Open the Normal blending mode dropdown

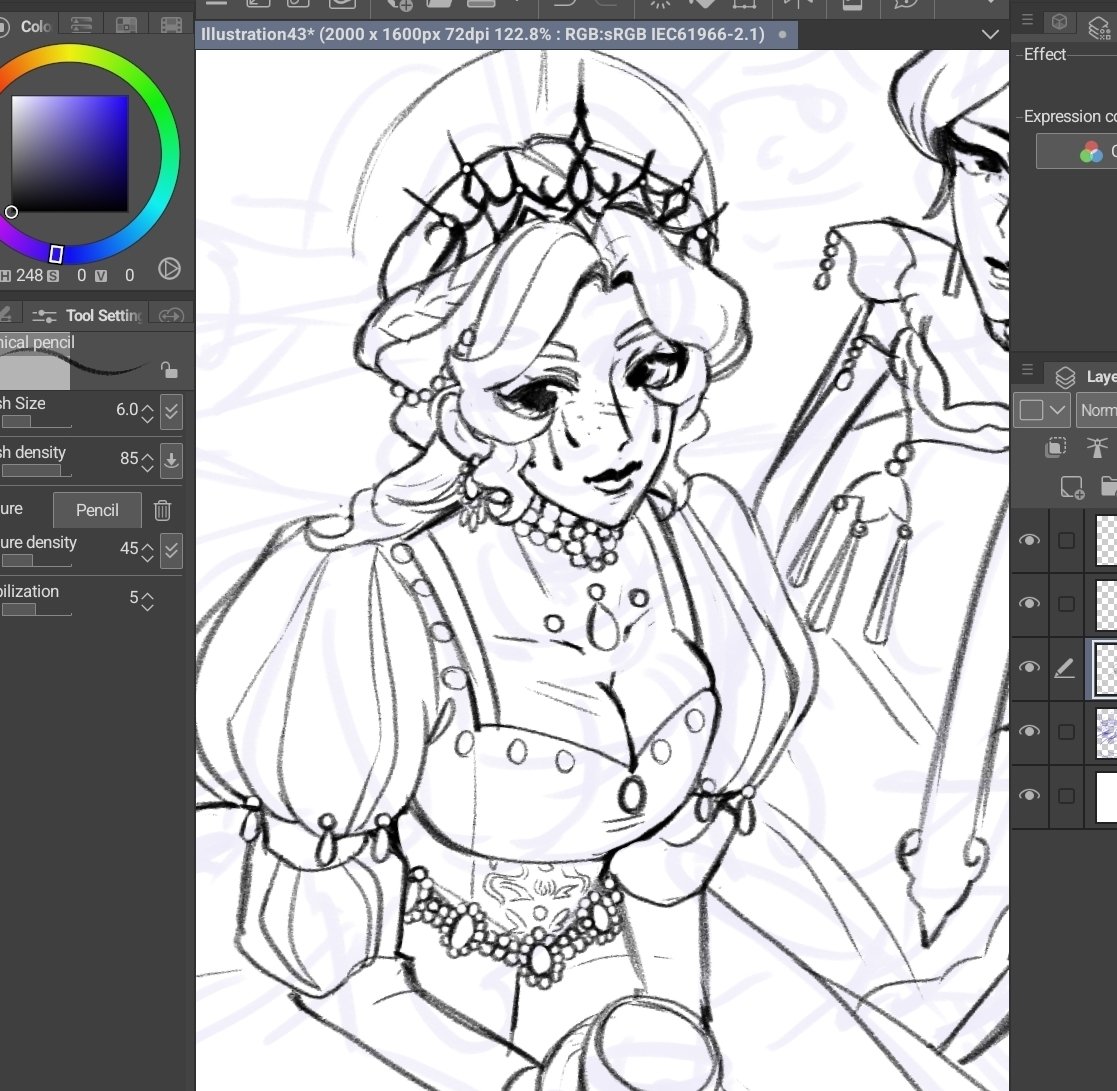coord(1096,410)
